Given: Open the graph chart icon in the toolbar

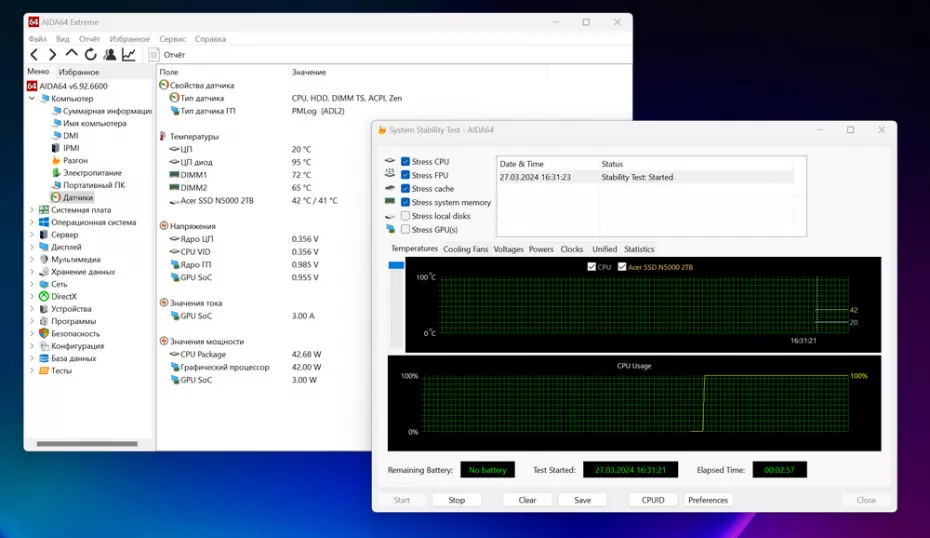Looking at the screenshot, I should coord(128,55).
